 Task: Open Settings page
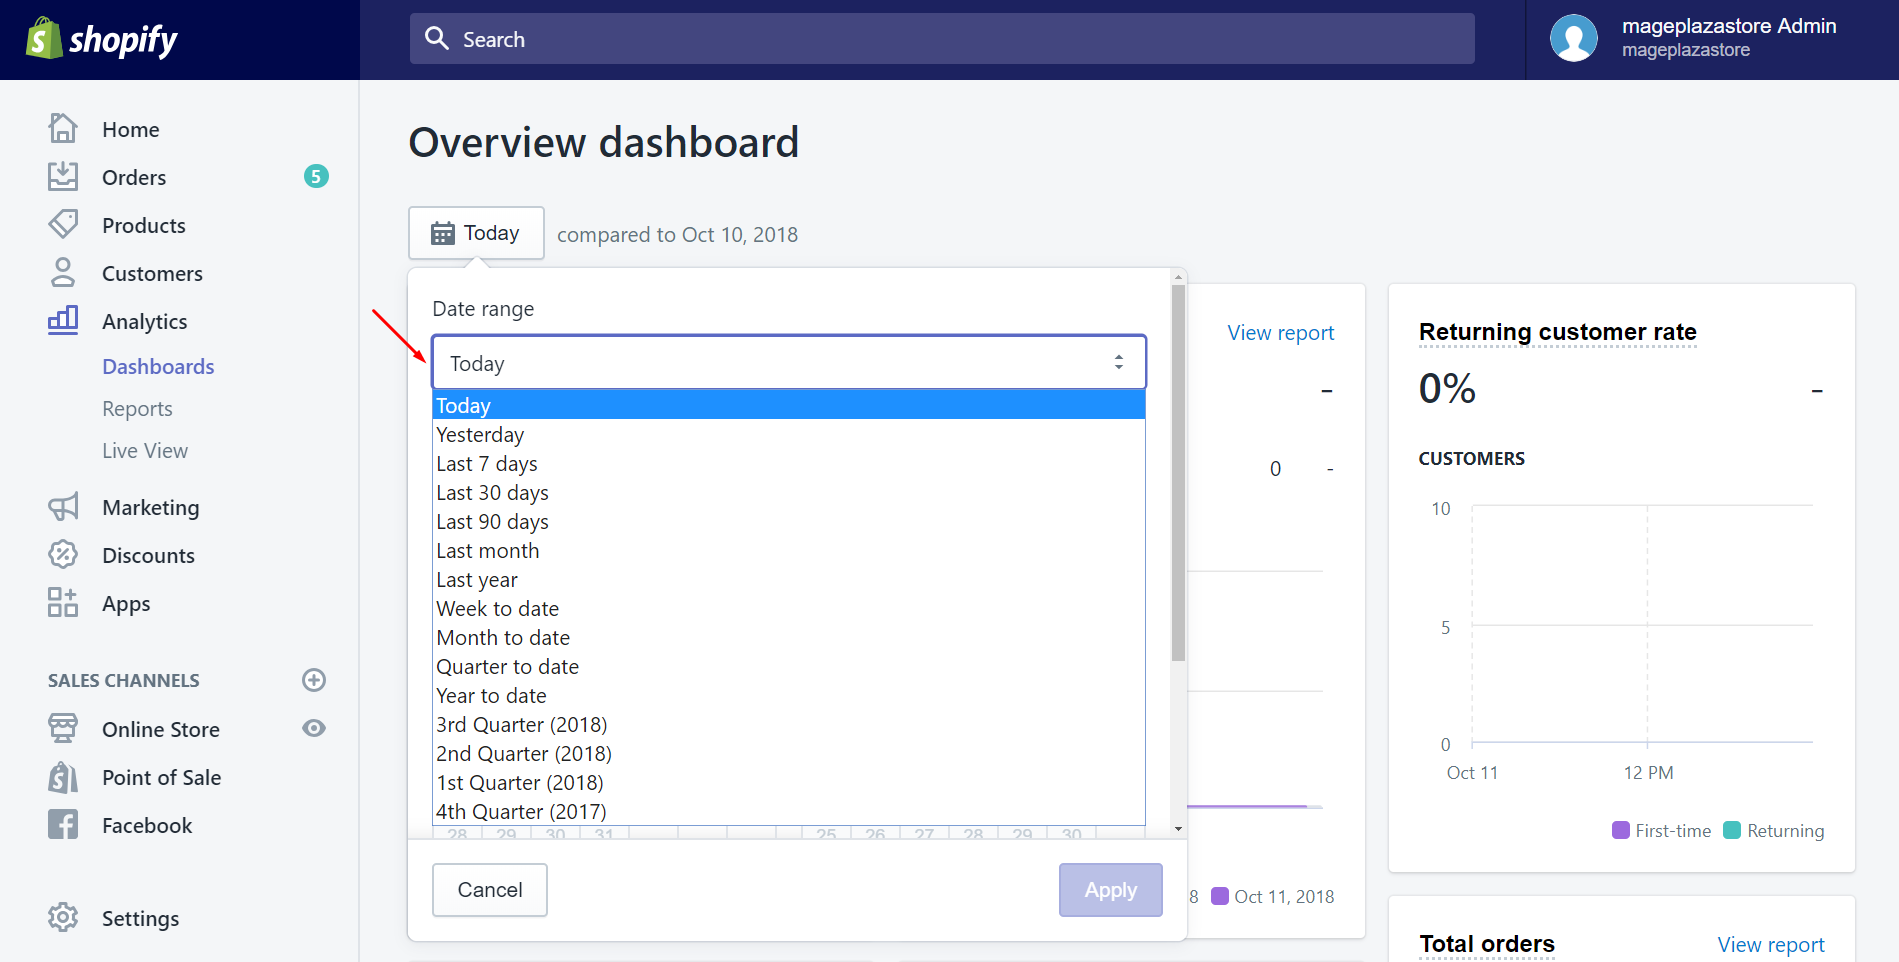[x=140, y=918]
